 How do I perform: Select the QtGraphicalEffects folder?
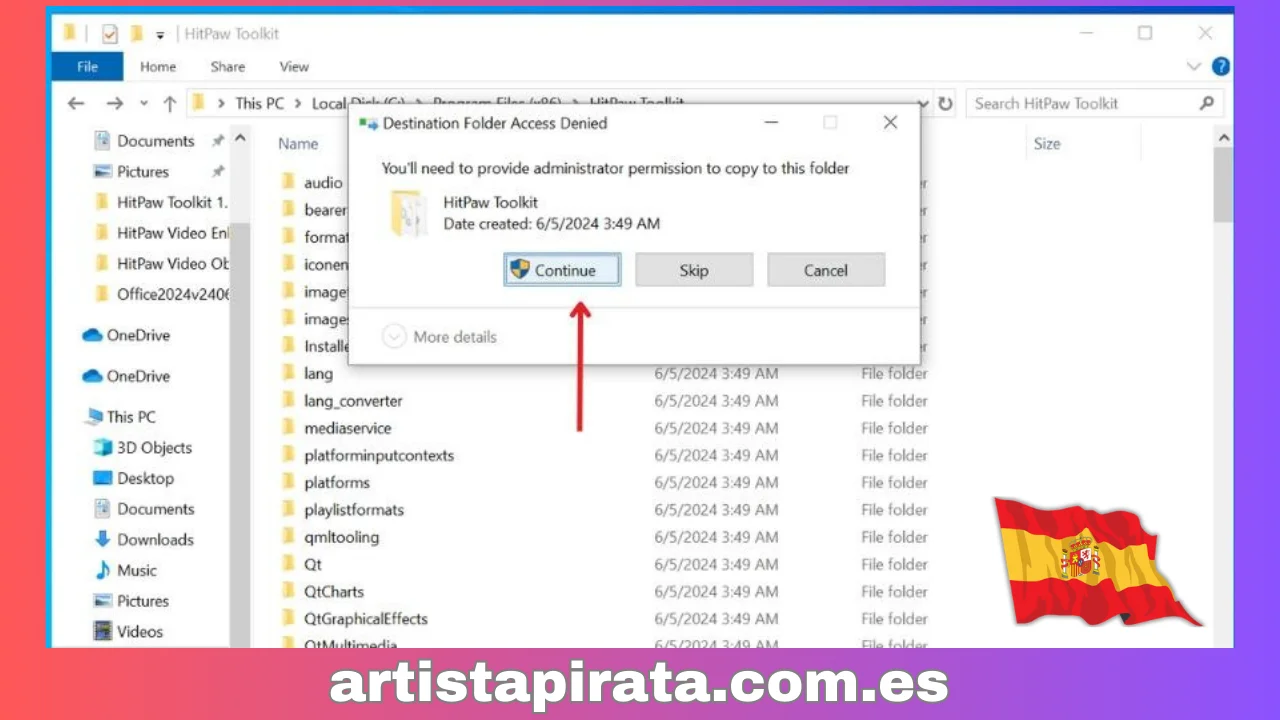pos(366,619)
